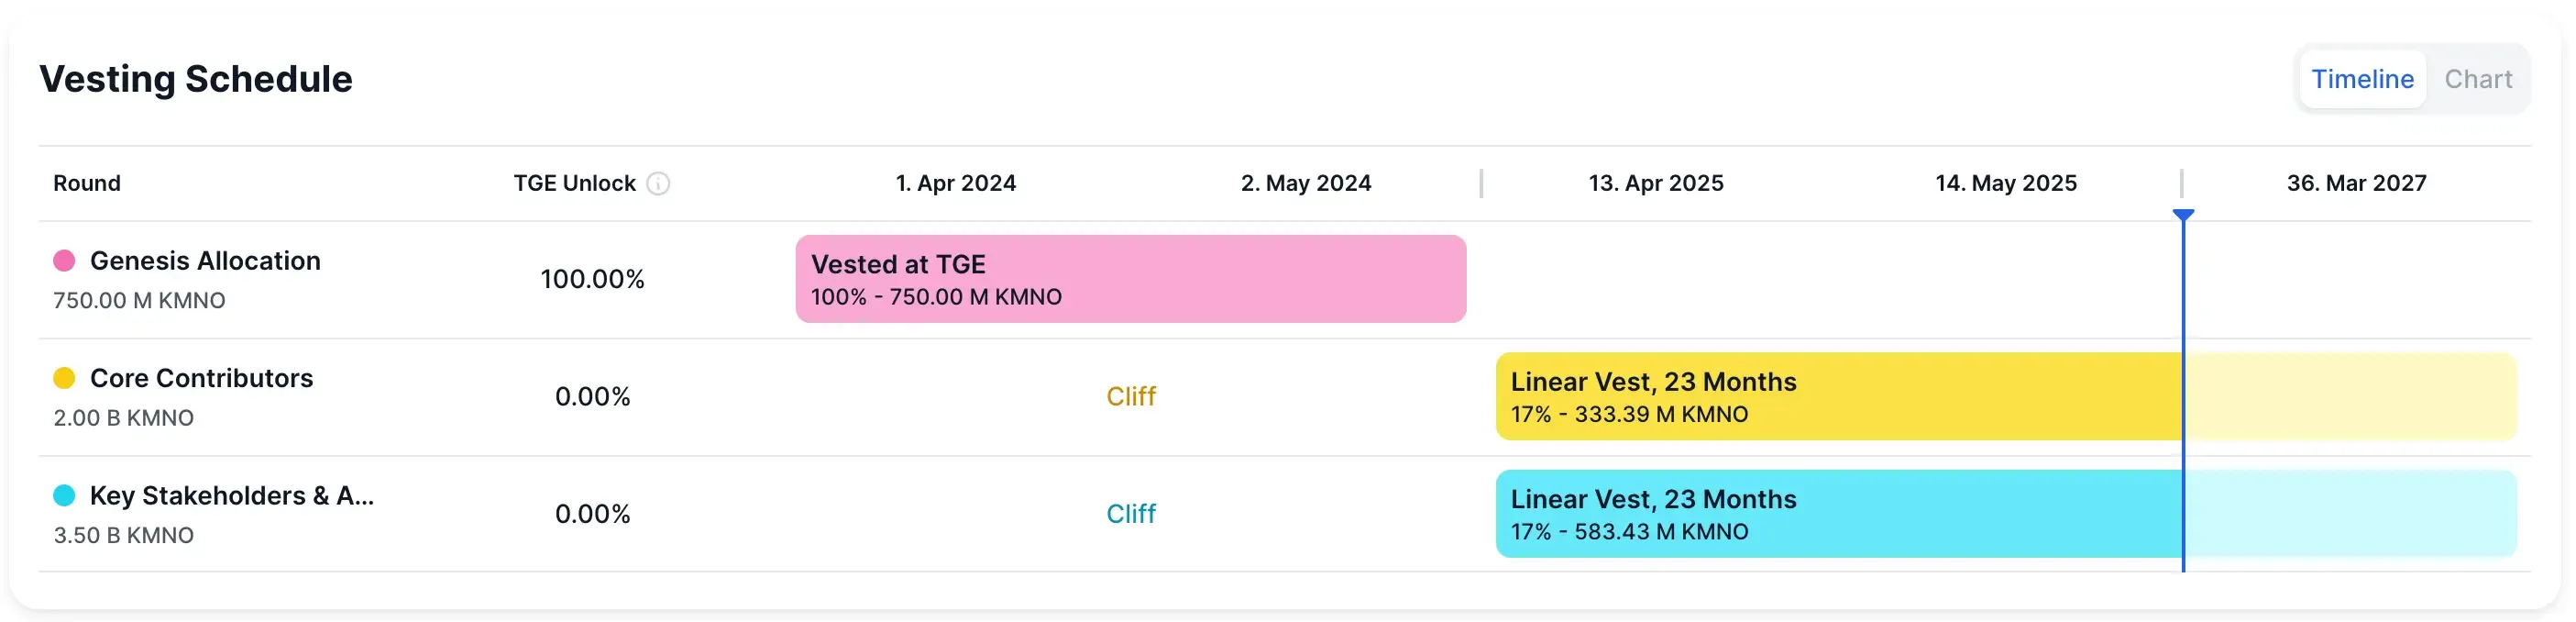The height and width of the screenshot is (622, 2576).
Task: Switch to the Chart view tab
Action: pos(2477,79)
